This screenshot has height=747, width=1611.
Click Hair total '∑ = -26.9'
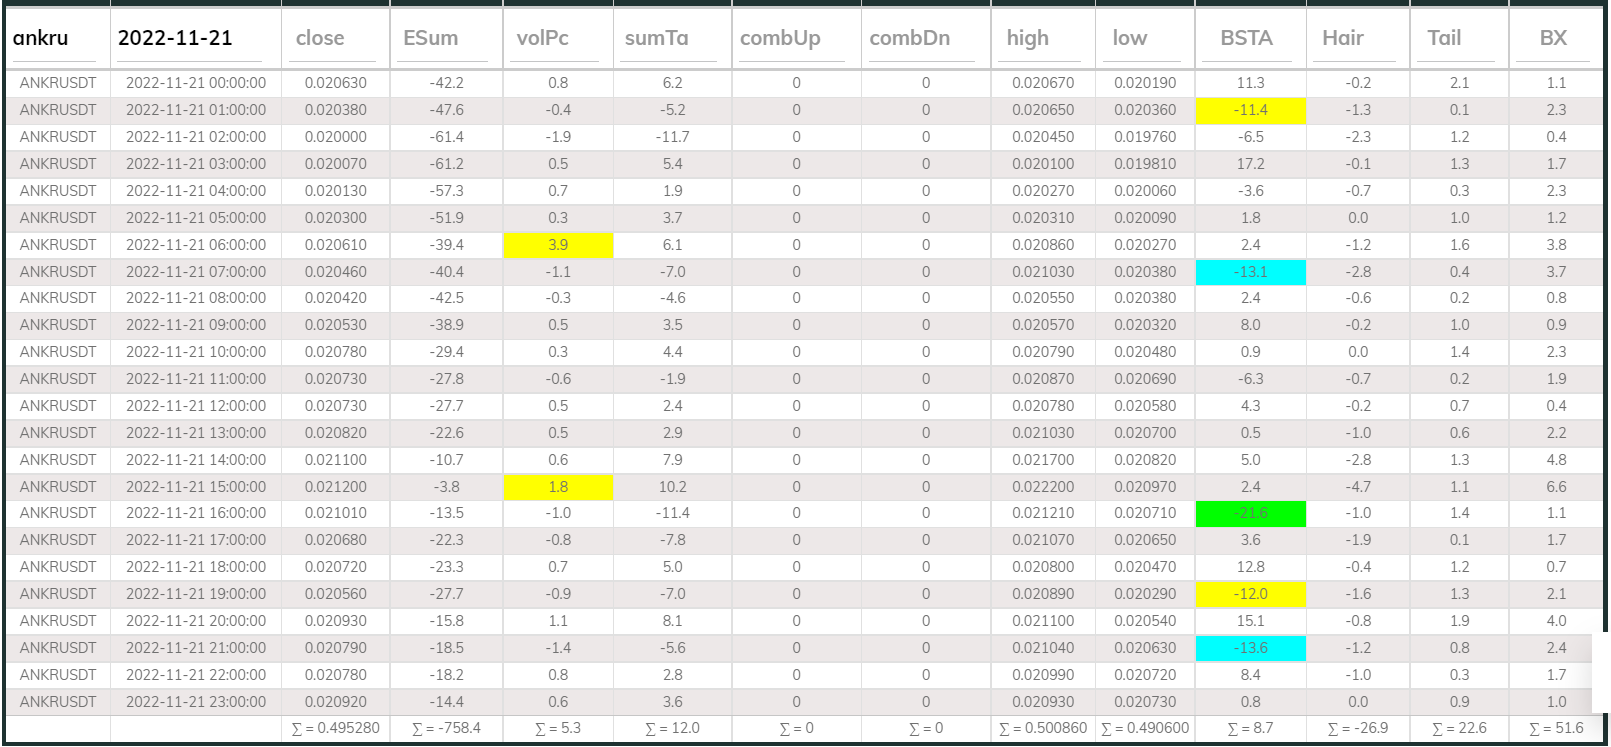coord(1358,728)
